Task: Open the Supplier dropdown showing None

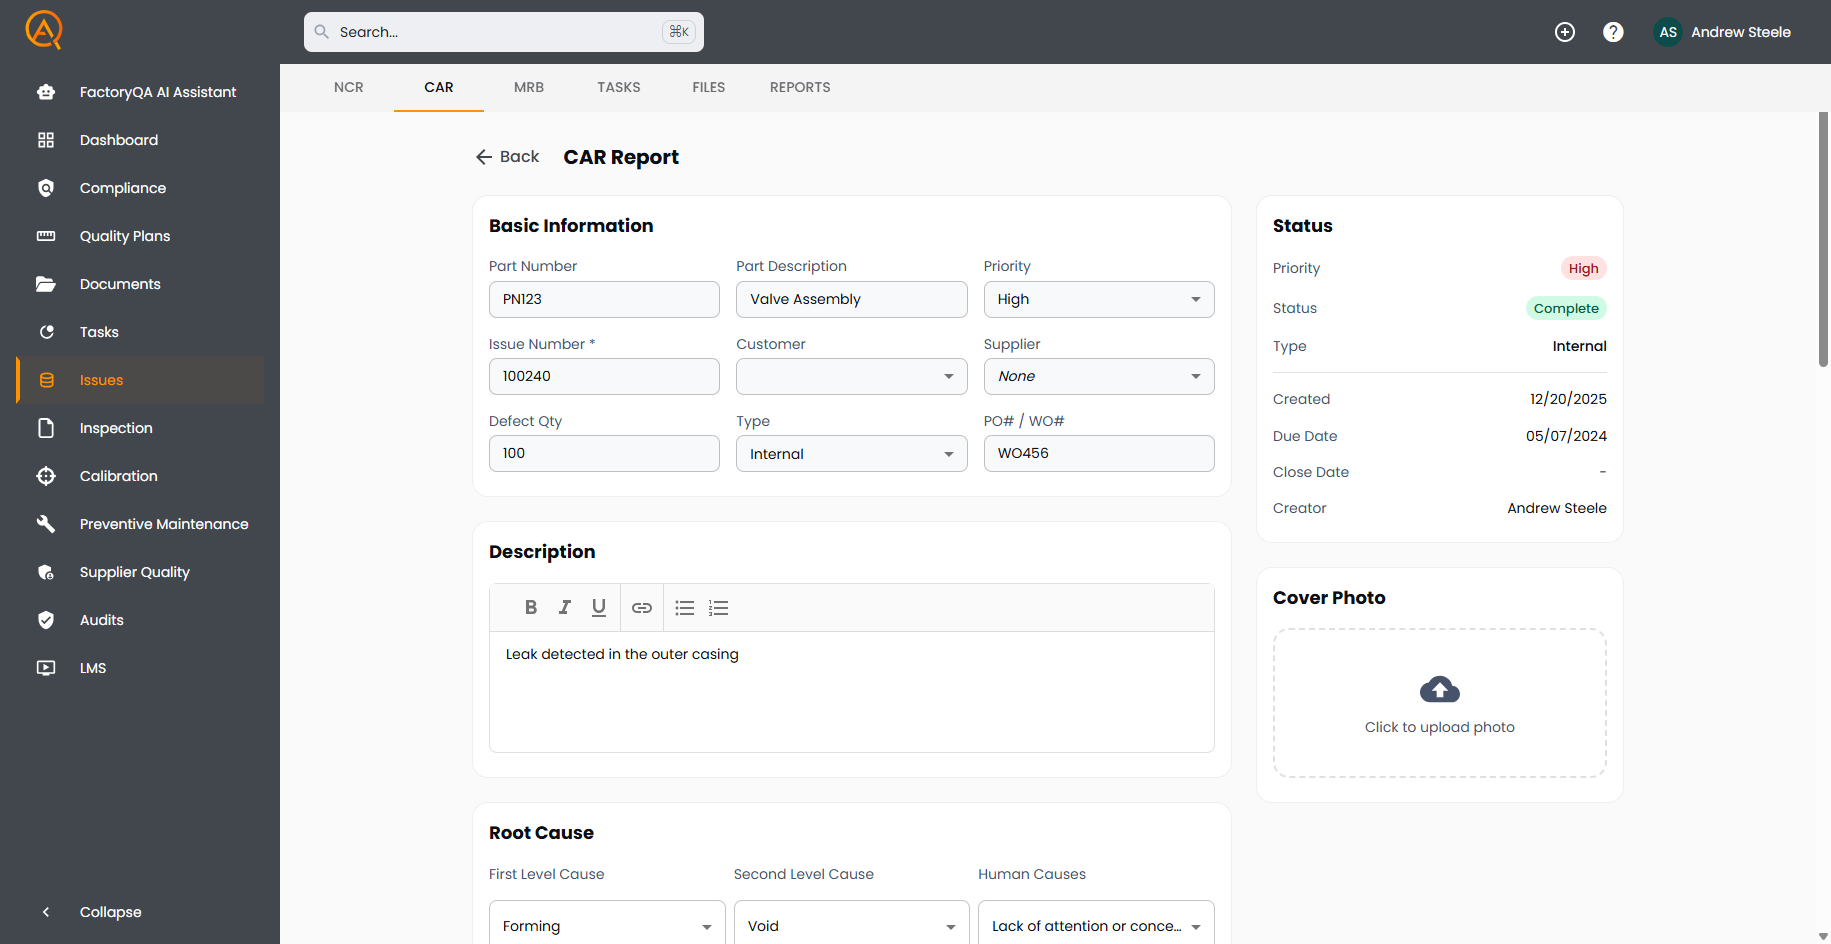Action: (1098, 376)
